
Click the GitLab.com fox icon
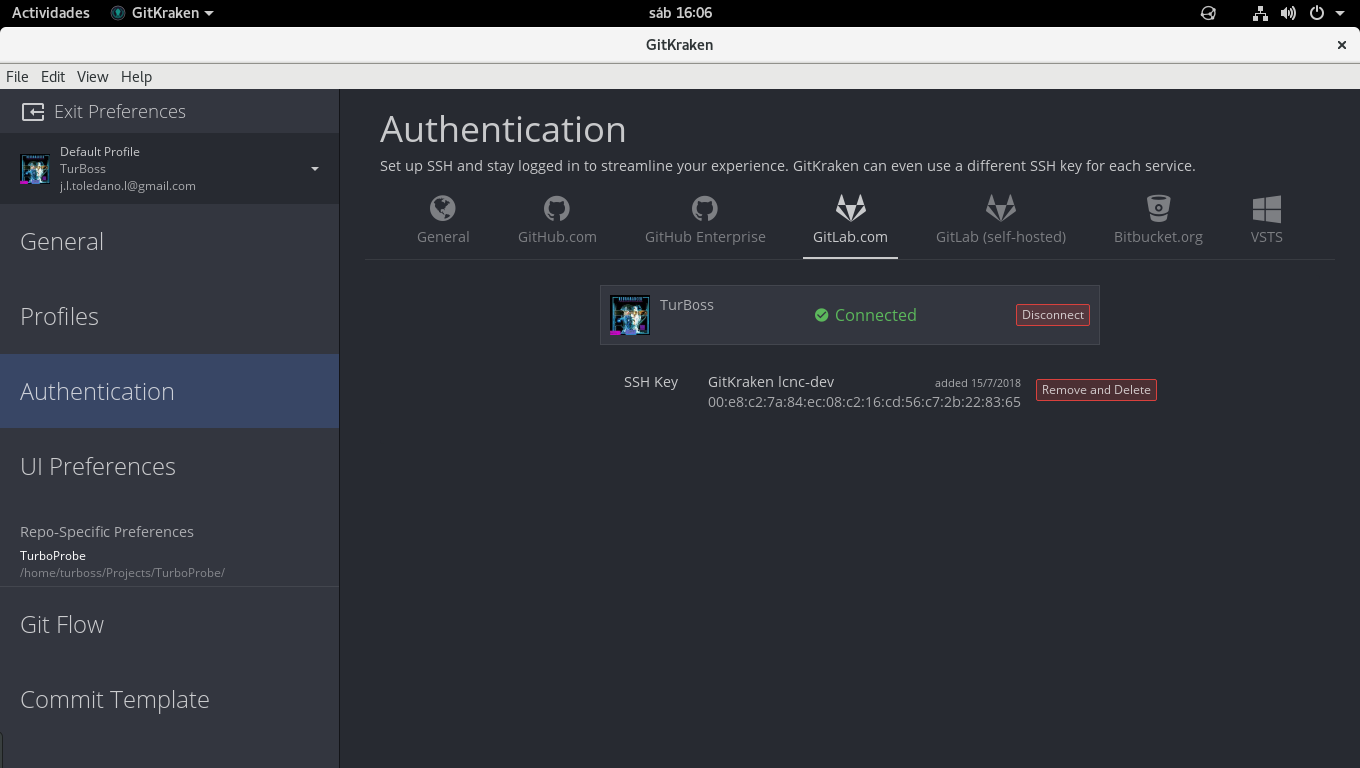coord(851,208)
